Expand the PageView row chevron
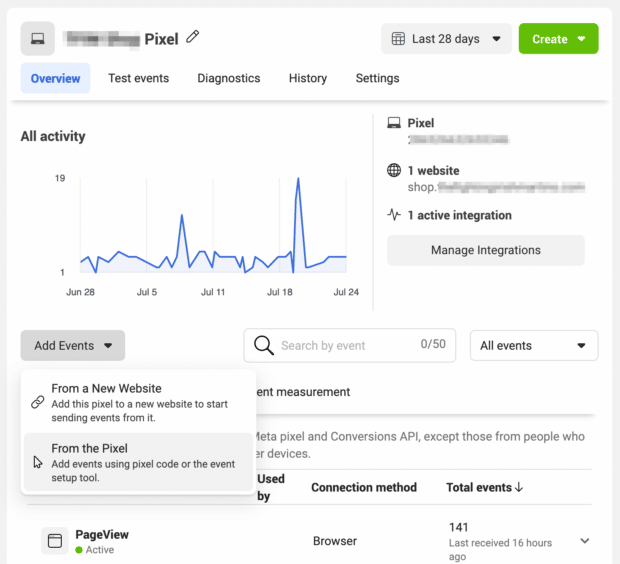The height and width of the screenshot is (564, 620). pyautogui.click(x=585, y=541)
